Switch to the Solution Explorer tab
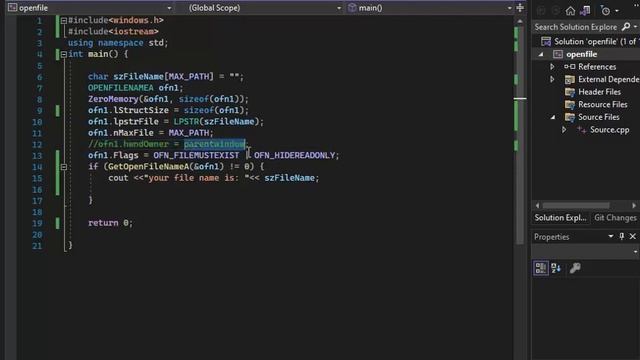640x360 pixels. pyautogui.click(x=560, y=218)
